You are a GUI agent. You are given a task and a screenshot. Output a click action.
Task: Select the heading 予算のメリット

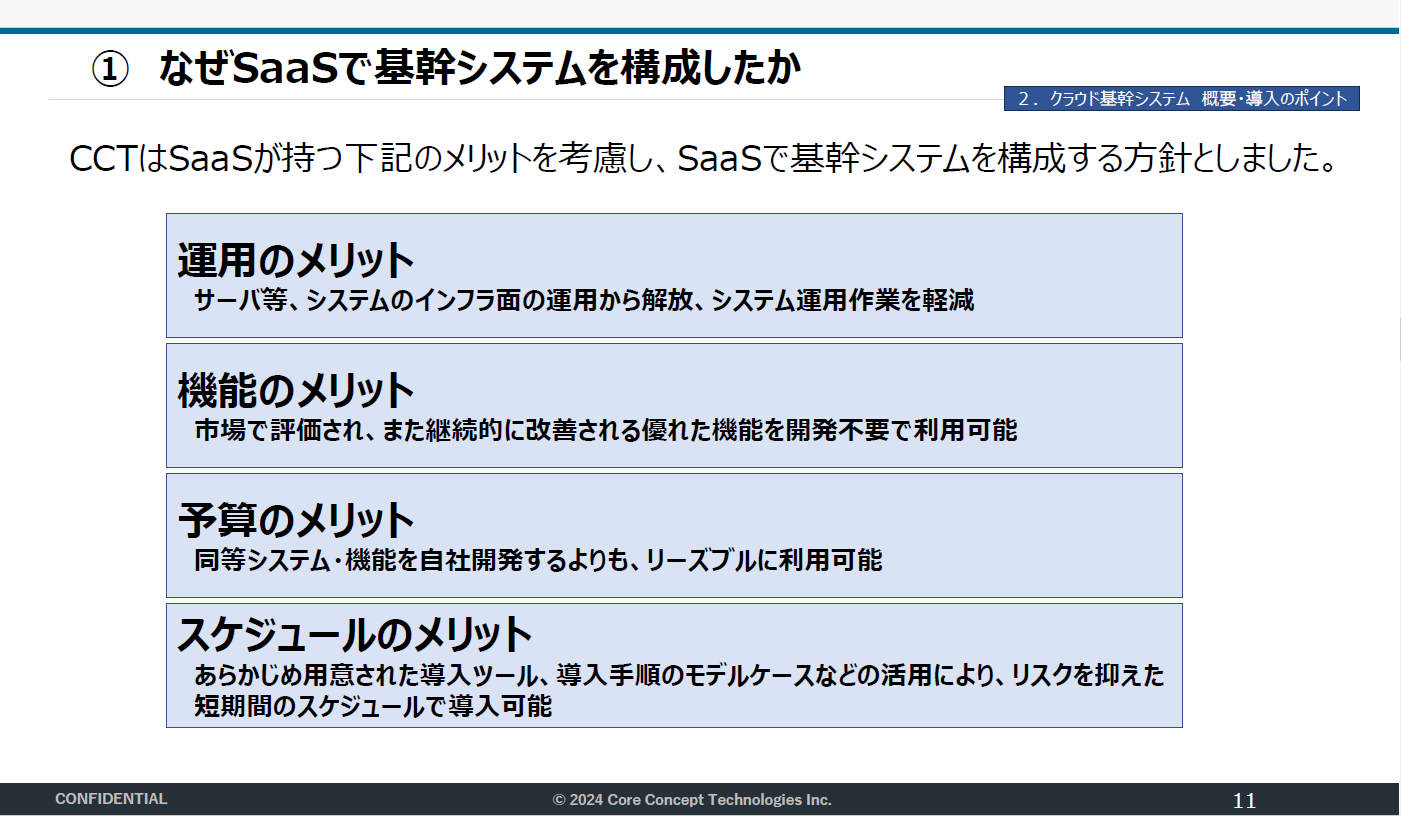tap(296, 520)
